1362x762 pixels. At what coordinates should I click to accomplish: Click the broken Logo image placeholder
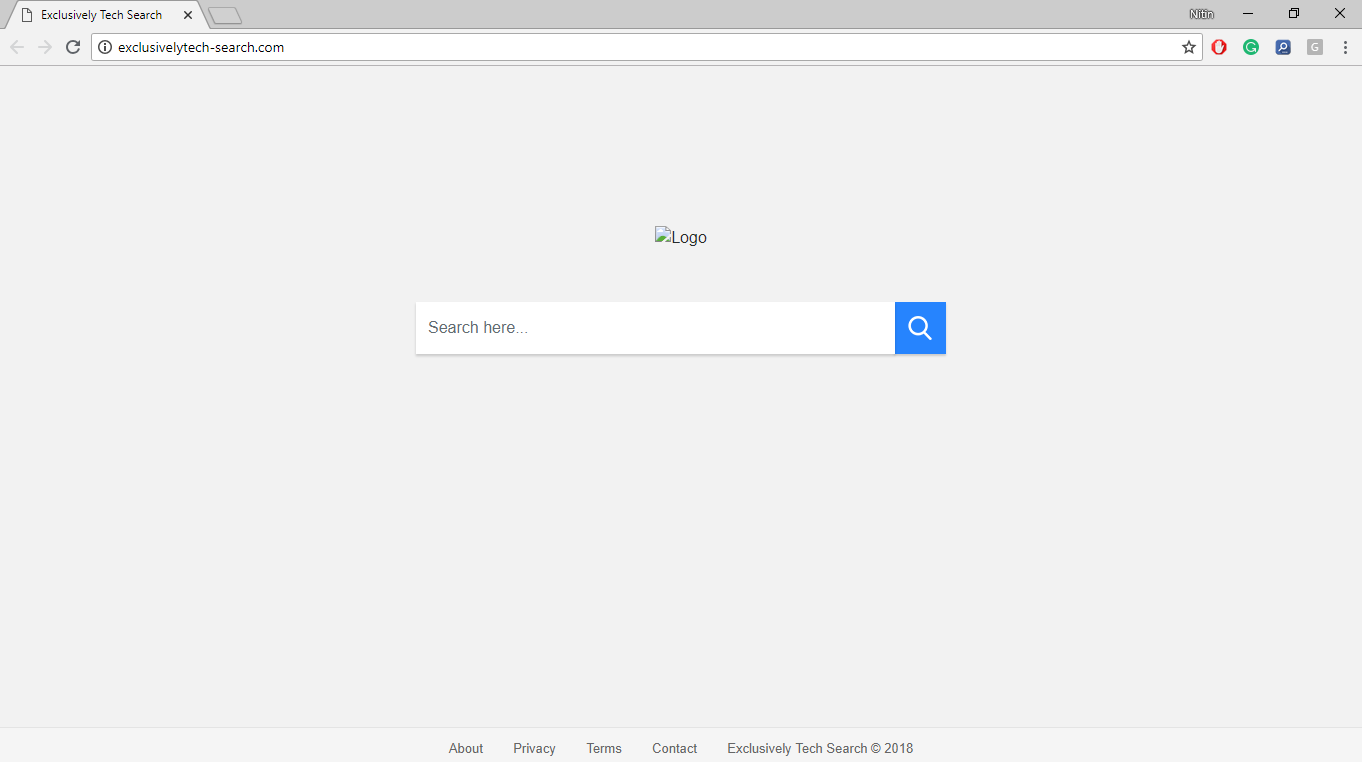[680, 236]
